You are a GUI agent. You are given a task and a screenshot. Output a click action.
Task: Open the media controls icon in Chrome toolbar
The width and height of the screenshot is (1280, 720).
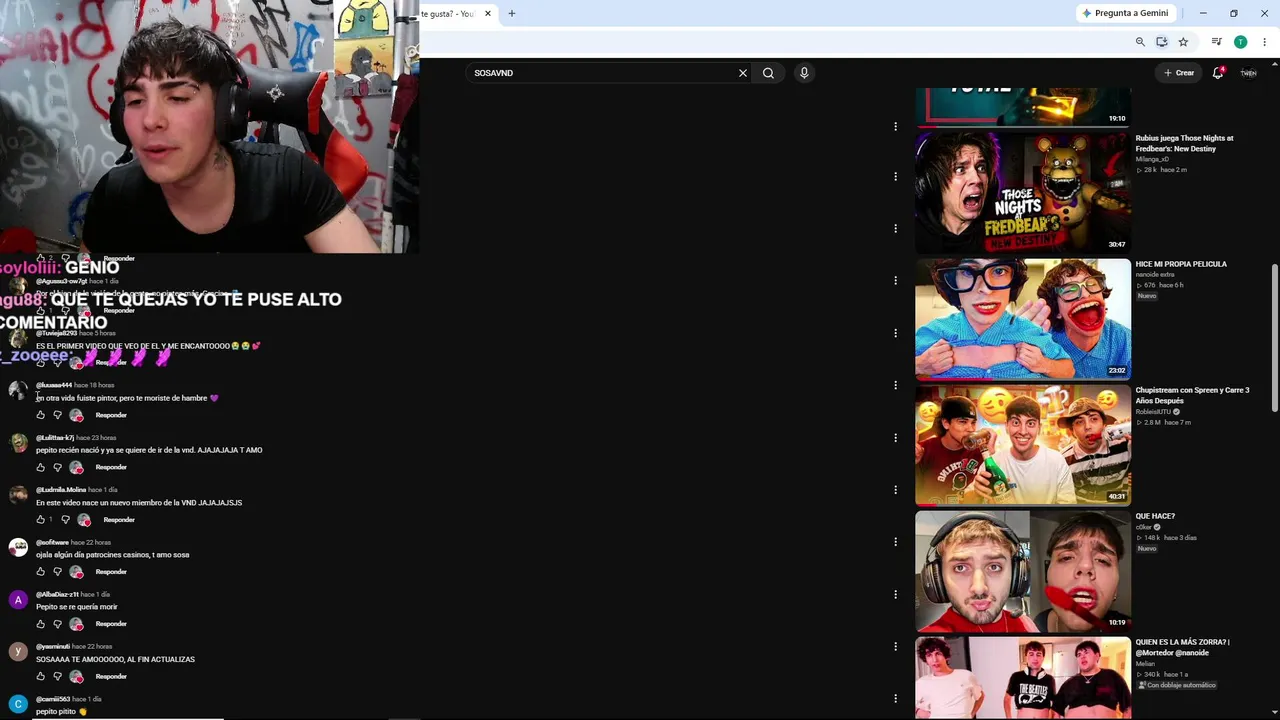[1217, 42]
